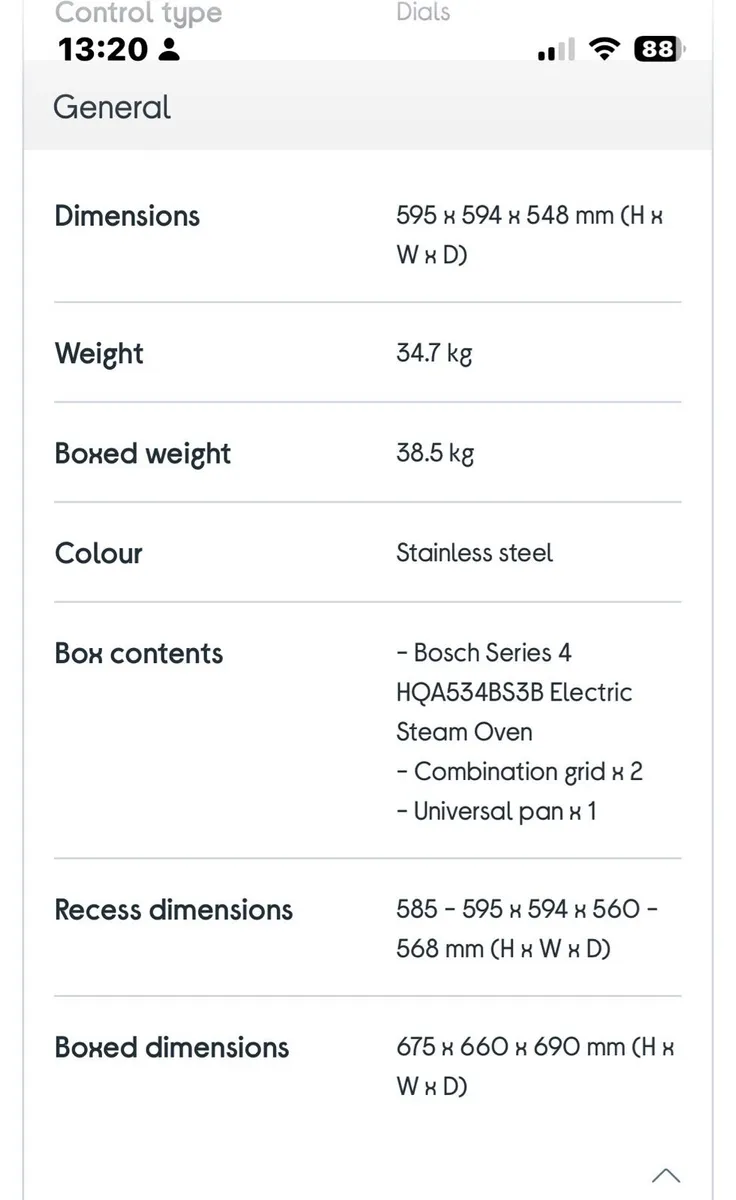This screenshot has height=1200, width=736.
Task: Click the Stainless steel colour value
Action: point(474,553)
